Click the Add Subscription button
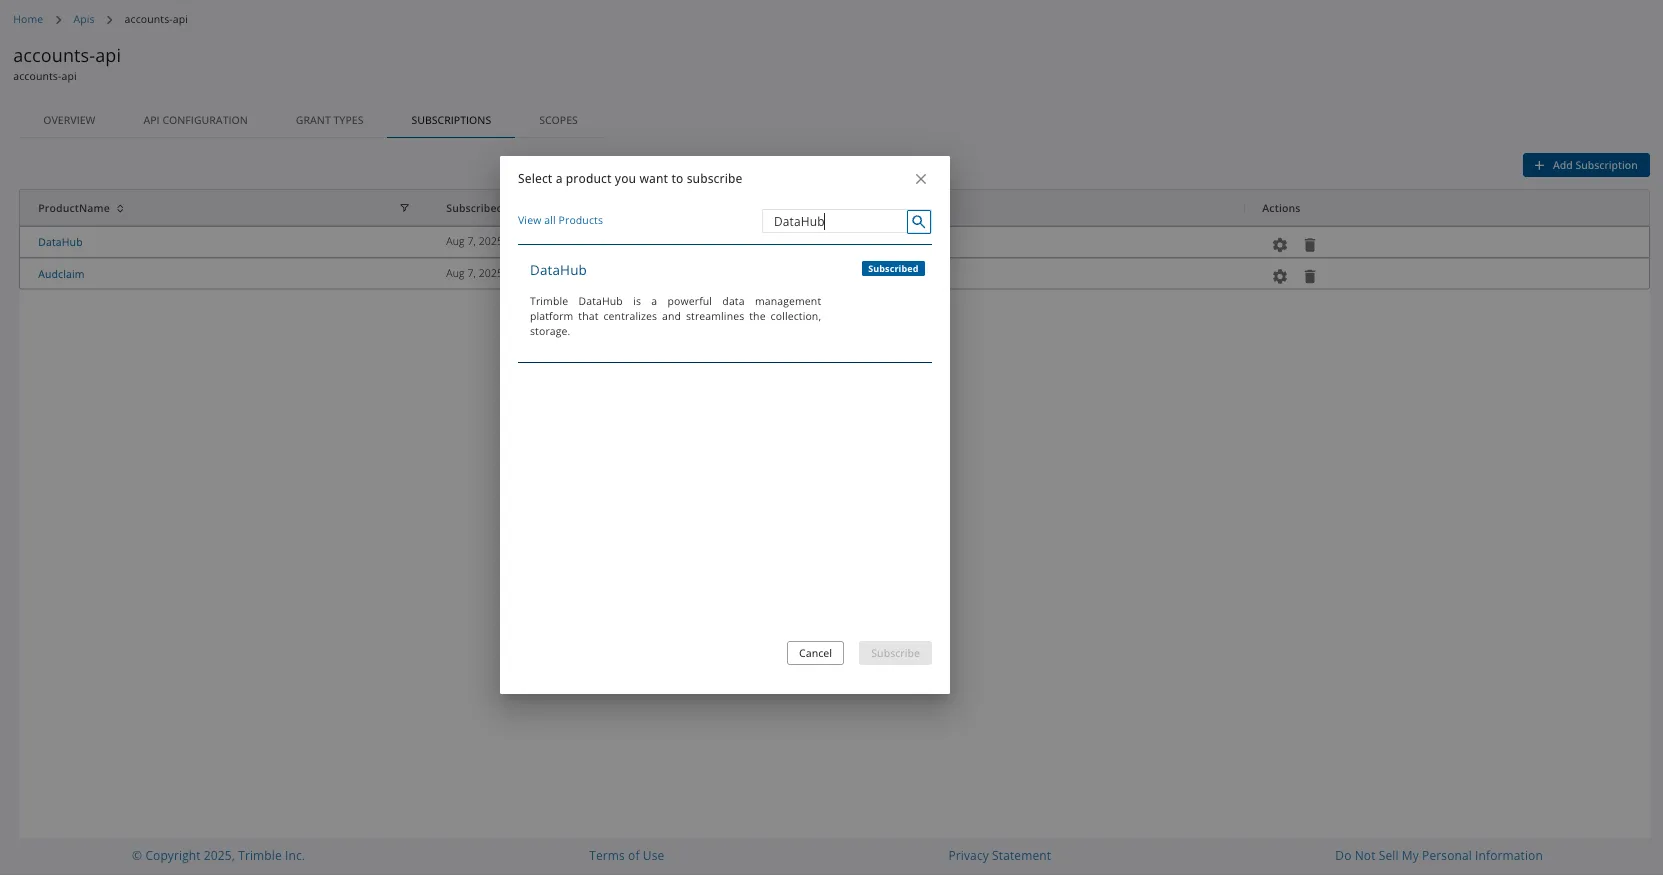The image size is (1663, 875). (1586, 165)
